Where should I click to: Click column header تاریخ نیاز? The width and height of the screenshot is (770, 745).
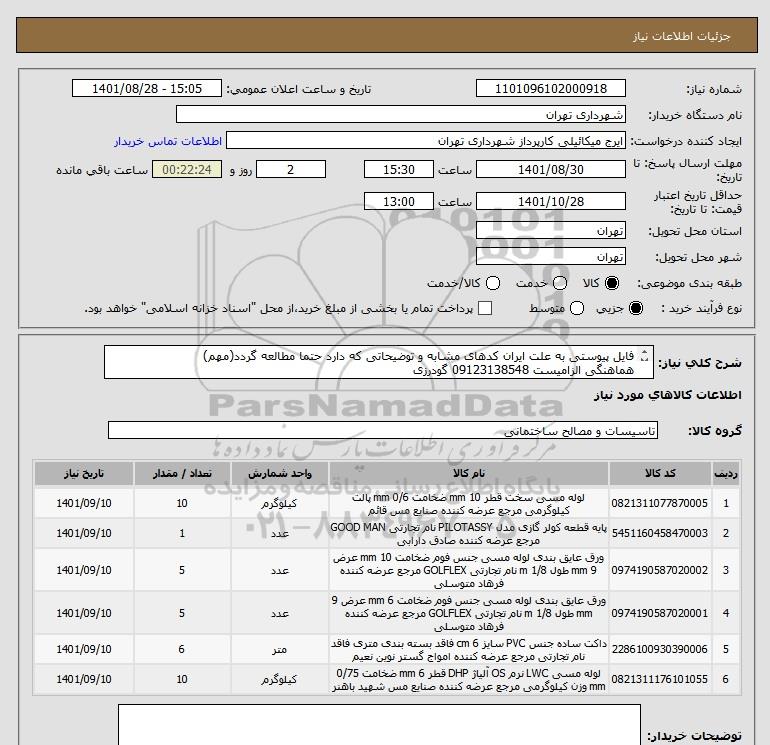[x=84, y=473]
